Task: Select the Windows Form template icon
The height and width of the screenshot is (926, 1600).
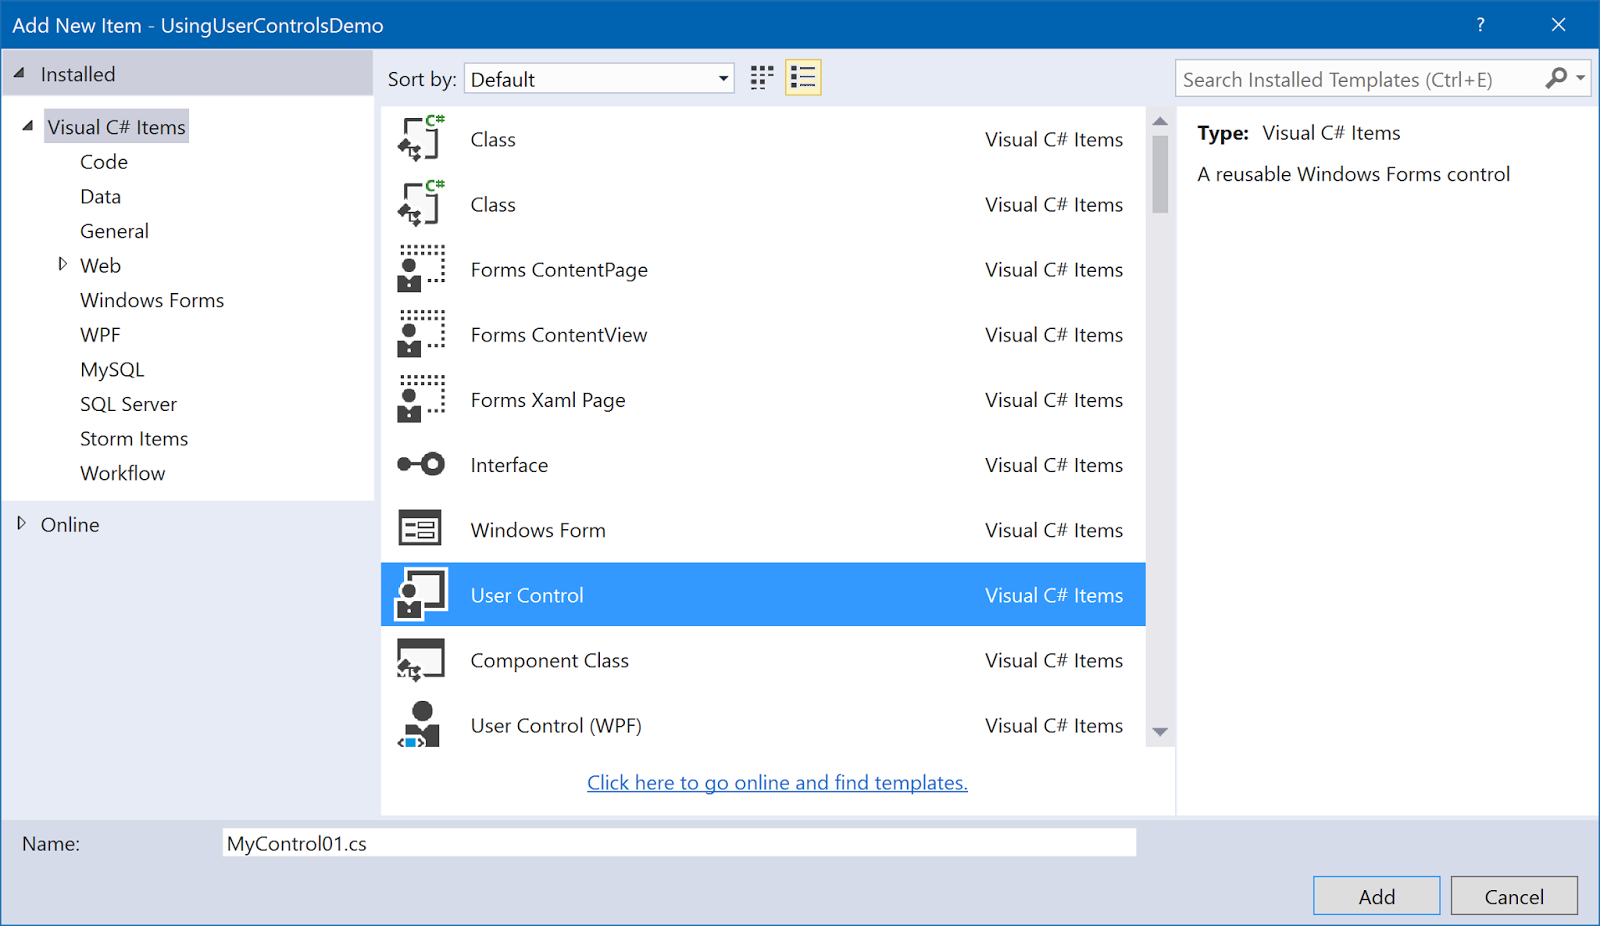Action: [419, 528]
